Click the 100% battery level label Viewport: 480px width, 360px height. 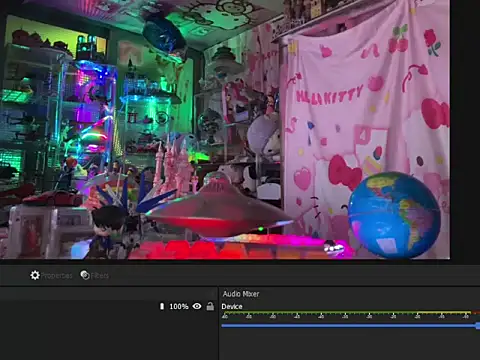click(x=179, y=306)
